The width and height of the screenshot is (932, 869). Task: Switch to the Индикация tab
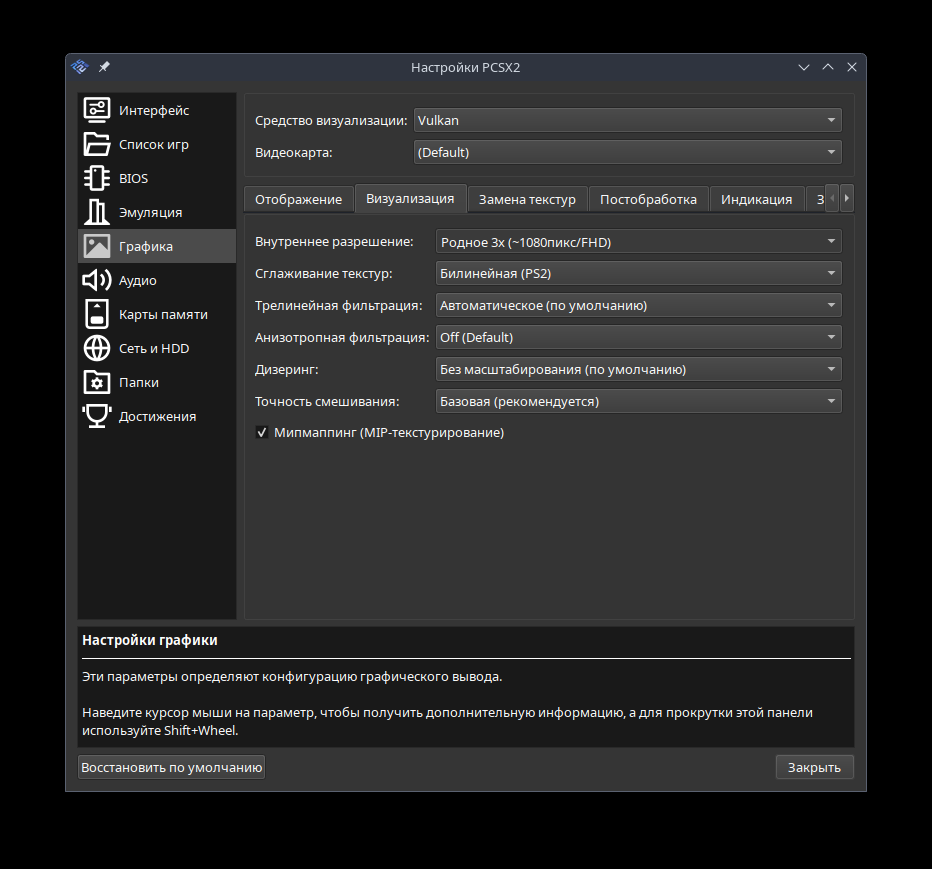[756, 199]
